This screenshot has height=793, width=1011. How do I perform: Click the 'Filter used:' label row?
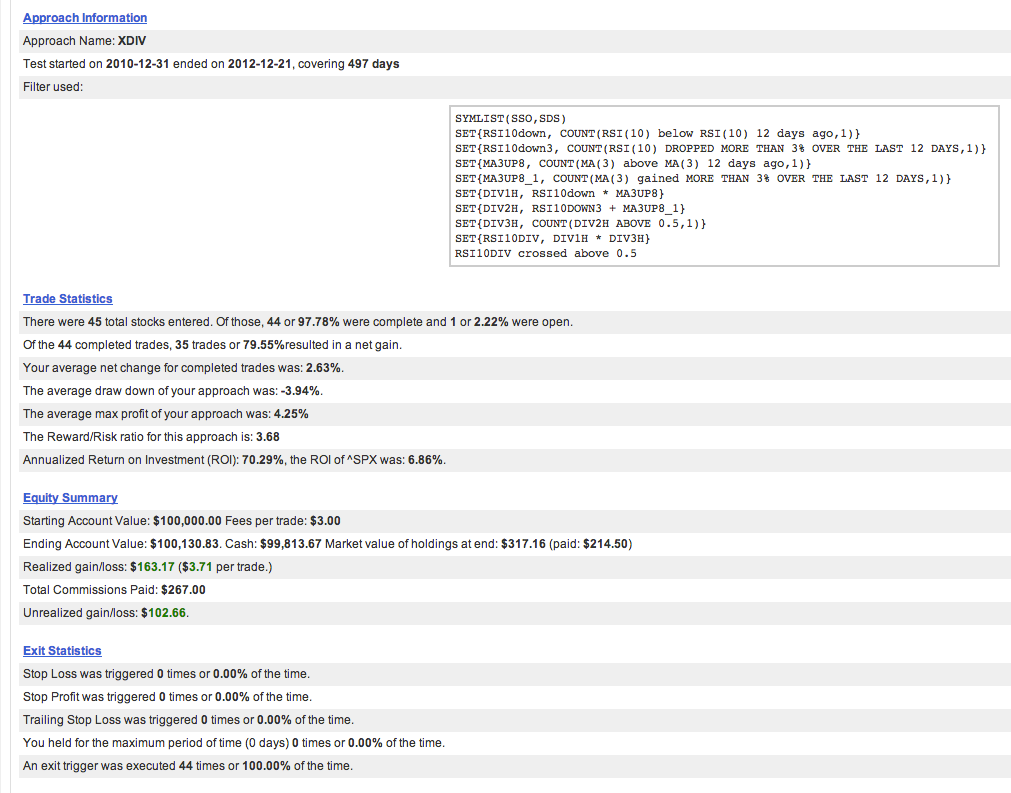click(53, 87)
